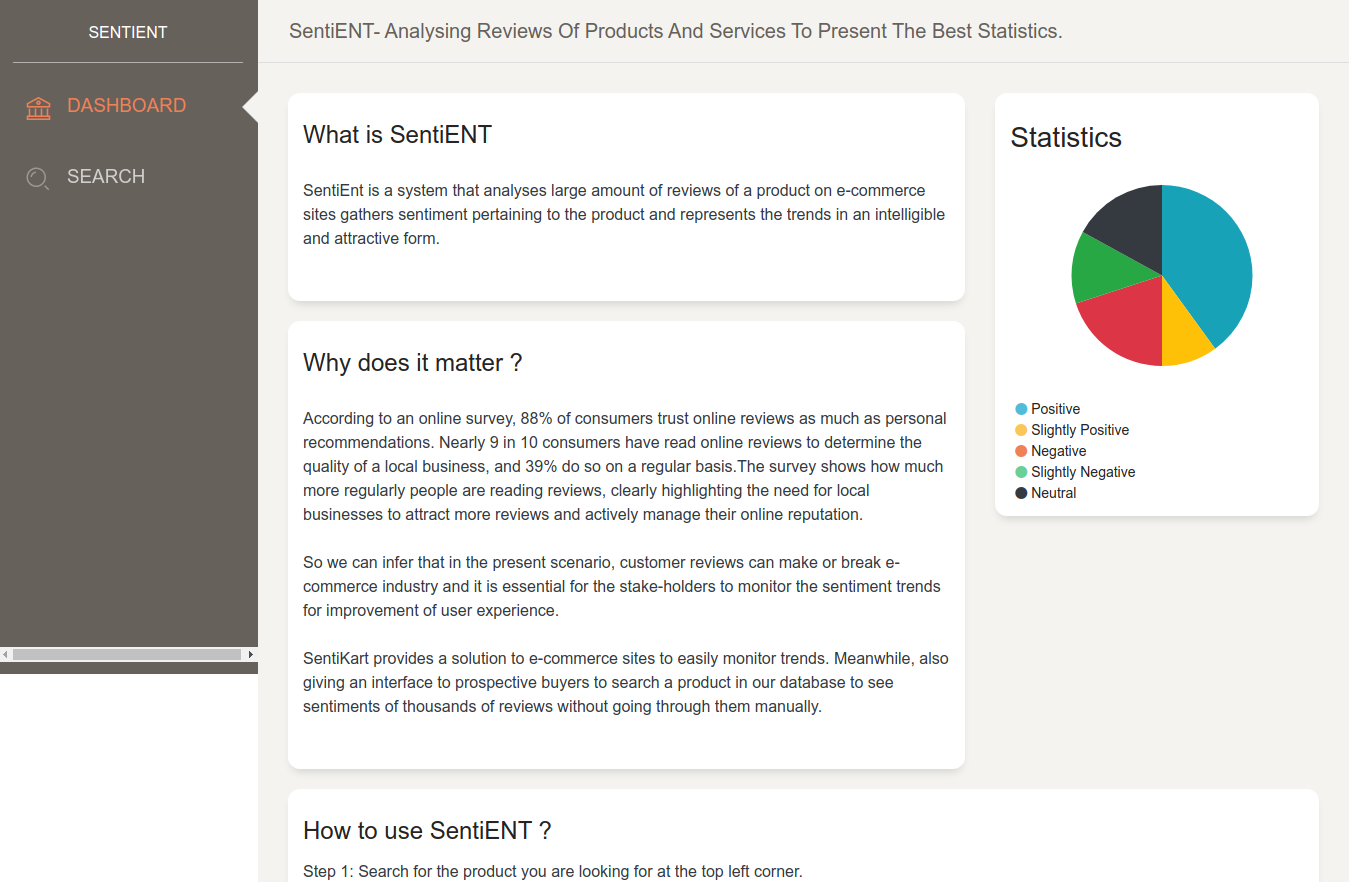Click the Dashboard bank building icon
Image resolution: width=1349 pixels, height=882 pixels.
[x=38, y=108]
